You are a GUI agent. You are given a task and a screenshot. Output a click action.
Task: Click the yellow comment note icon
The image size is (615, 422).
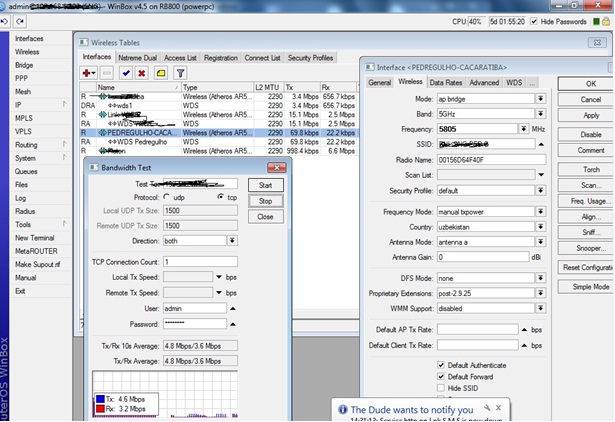[160, 73]
